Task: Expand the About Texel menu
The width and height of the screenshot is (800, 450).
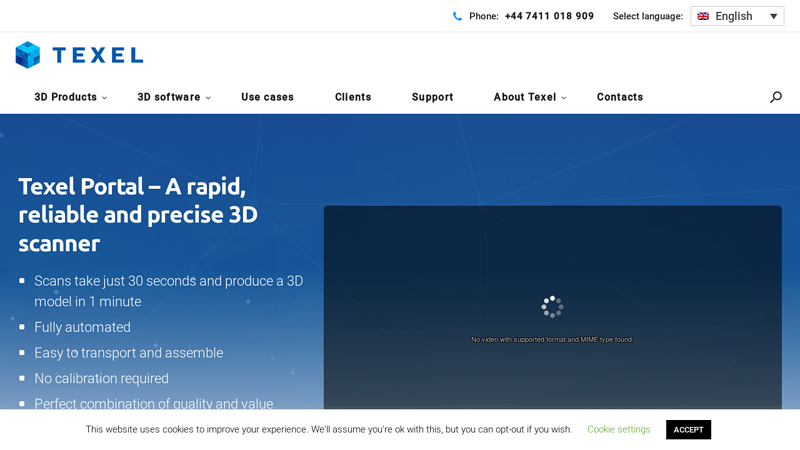Action: (530, 97)
